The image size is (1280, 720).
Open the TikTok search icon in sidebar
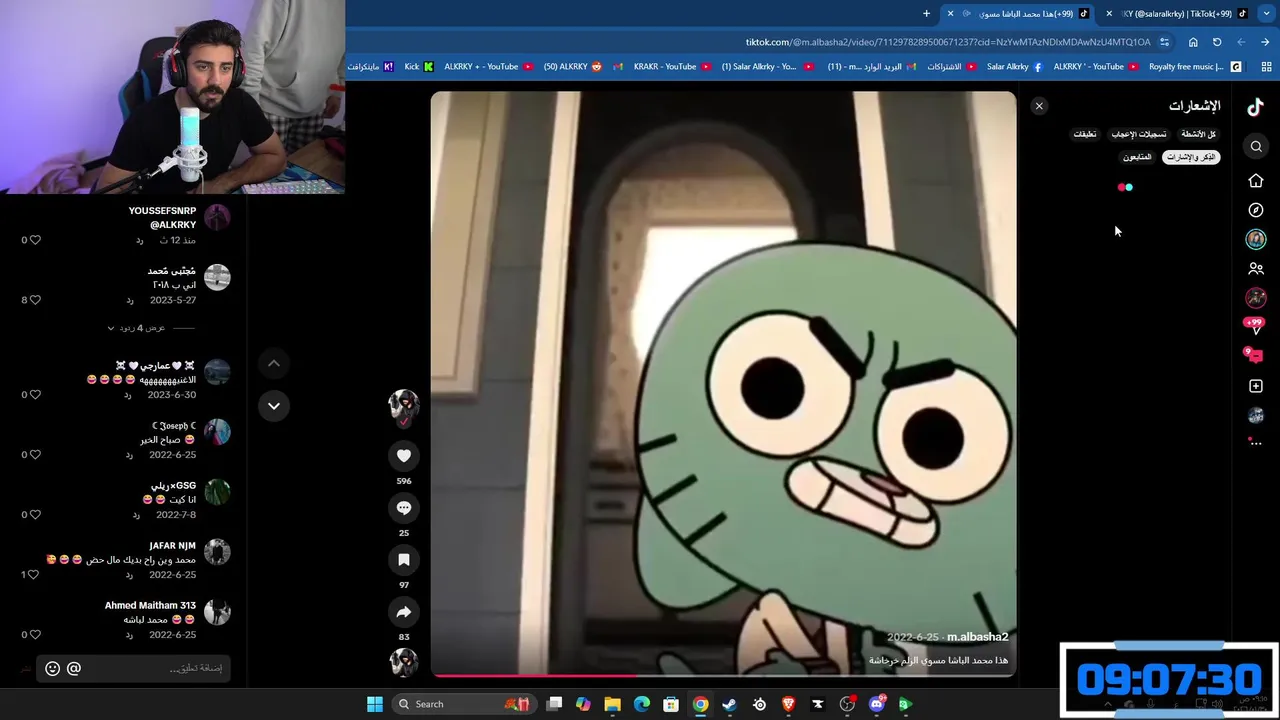click(1256, 147)
